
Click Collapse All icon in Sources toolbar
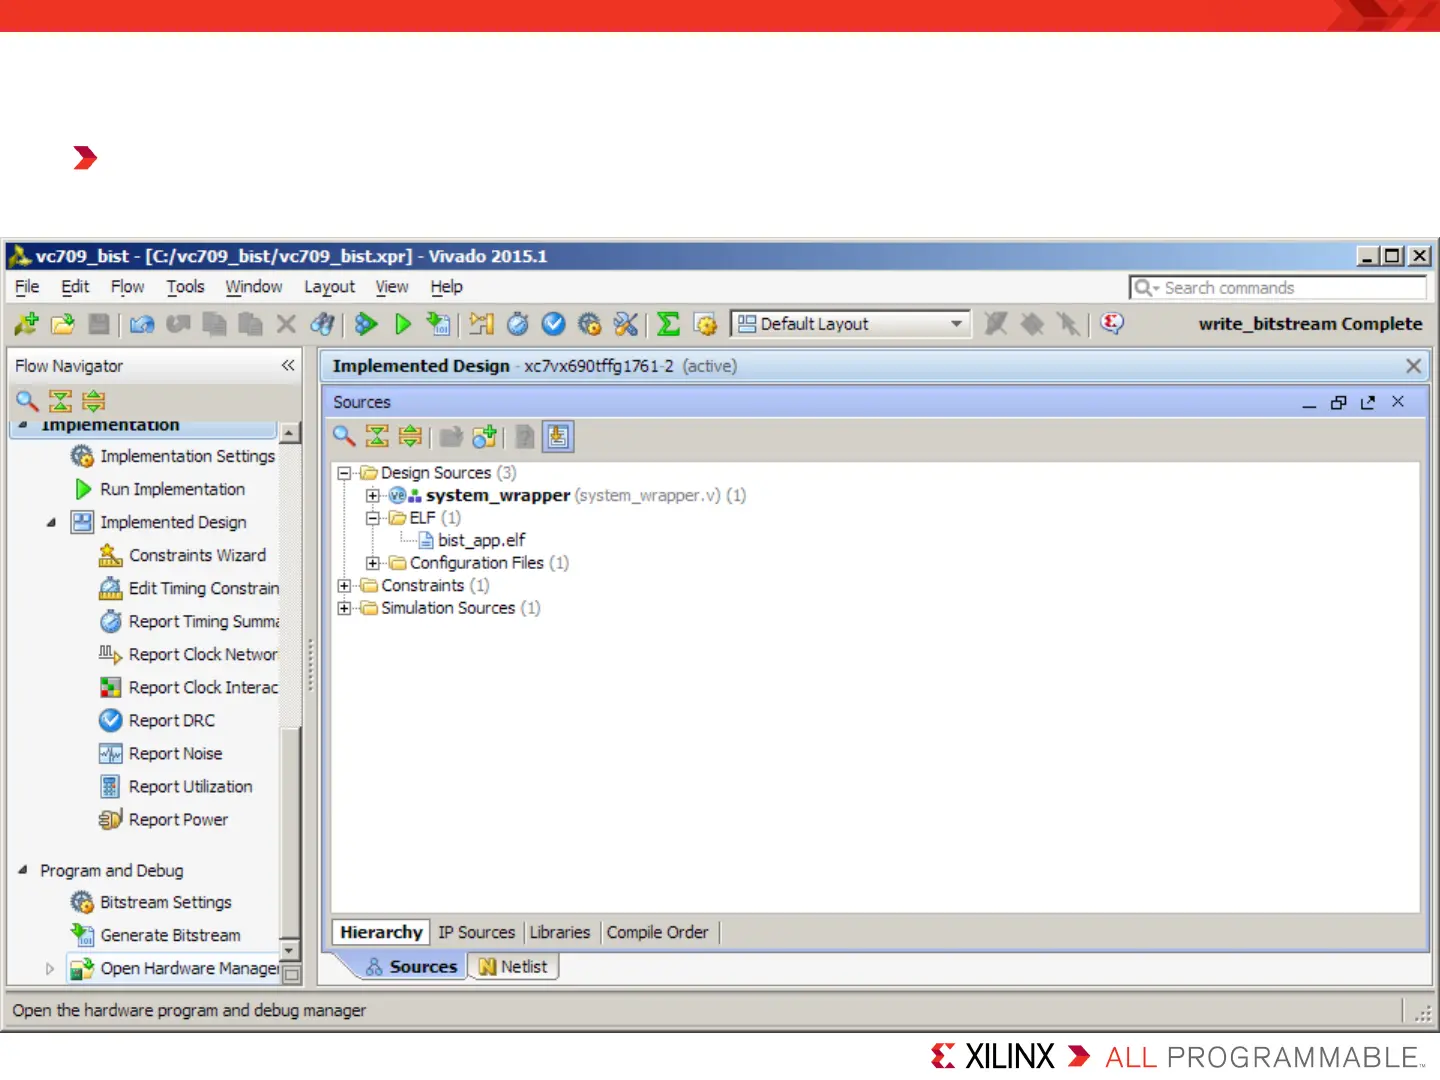[x=377, y=436]
